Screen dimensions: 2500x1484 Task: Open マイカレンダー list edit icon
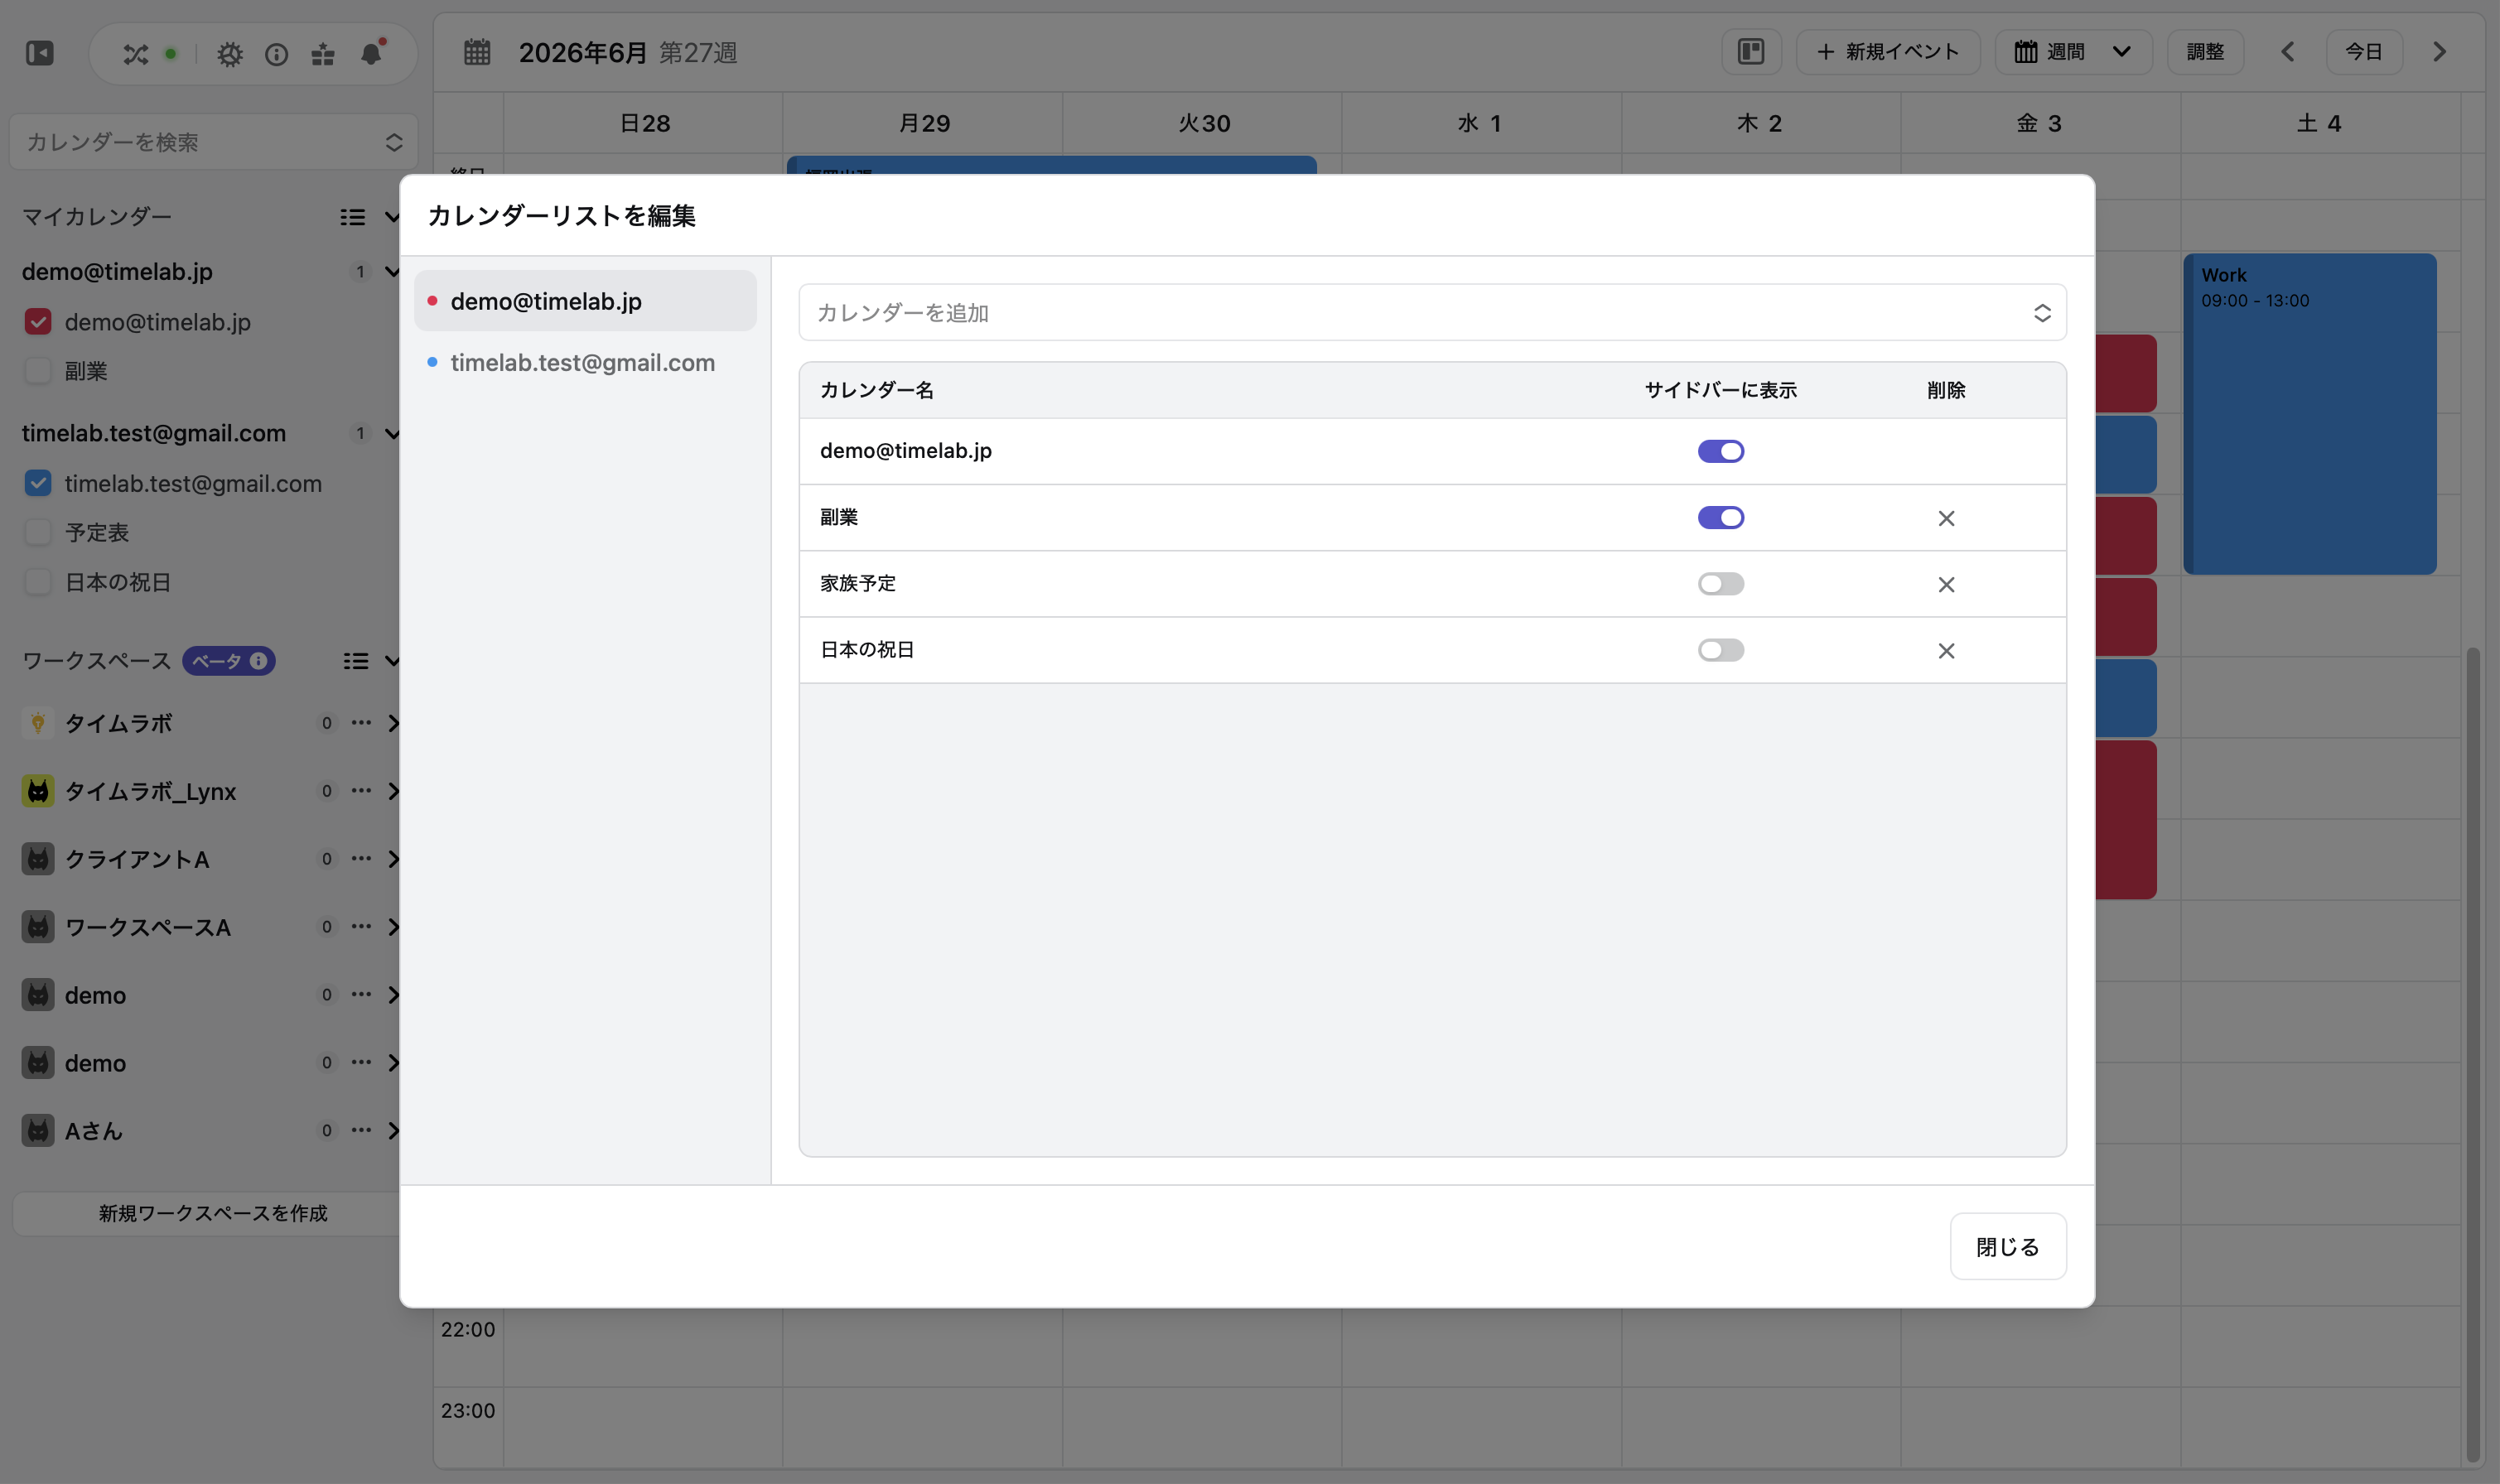coord(353,217)
